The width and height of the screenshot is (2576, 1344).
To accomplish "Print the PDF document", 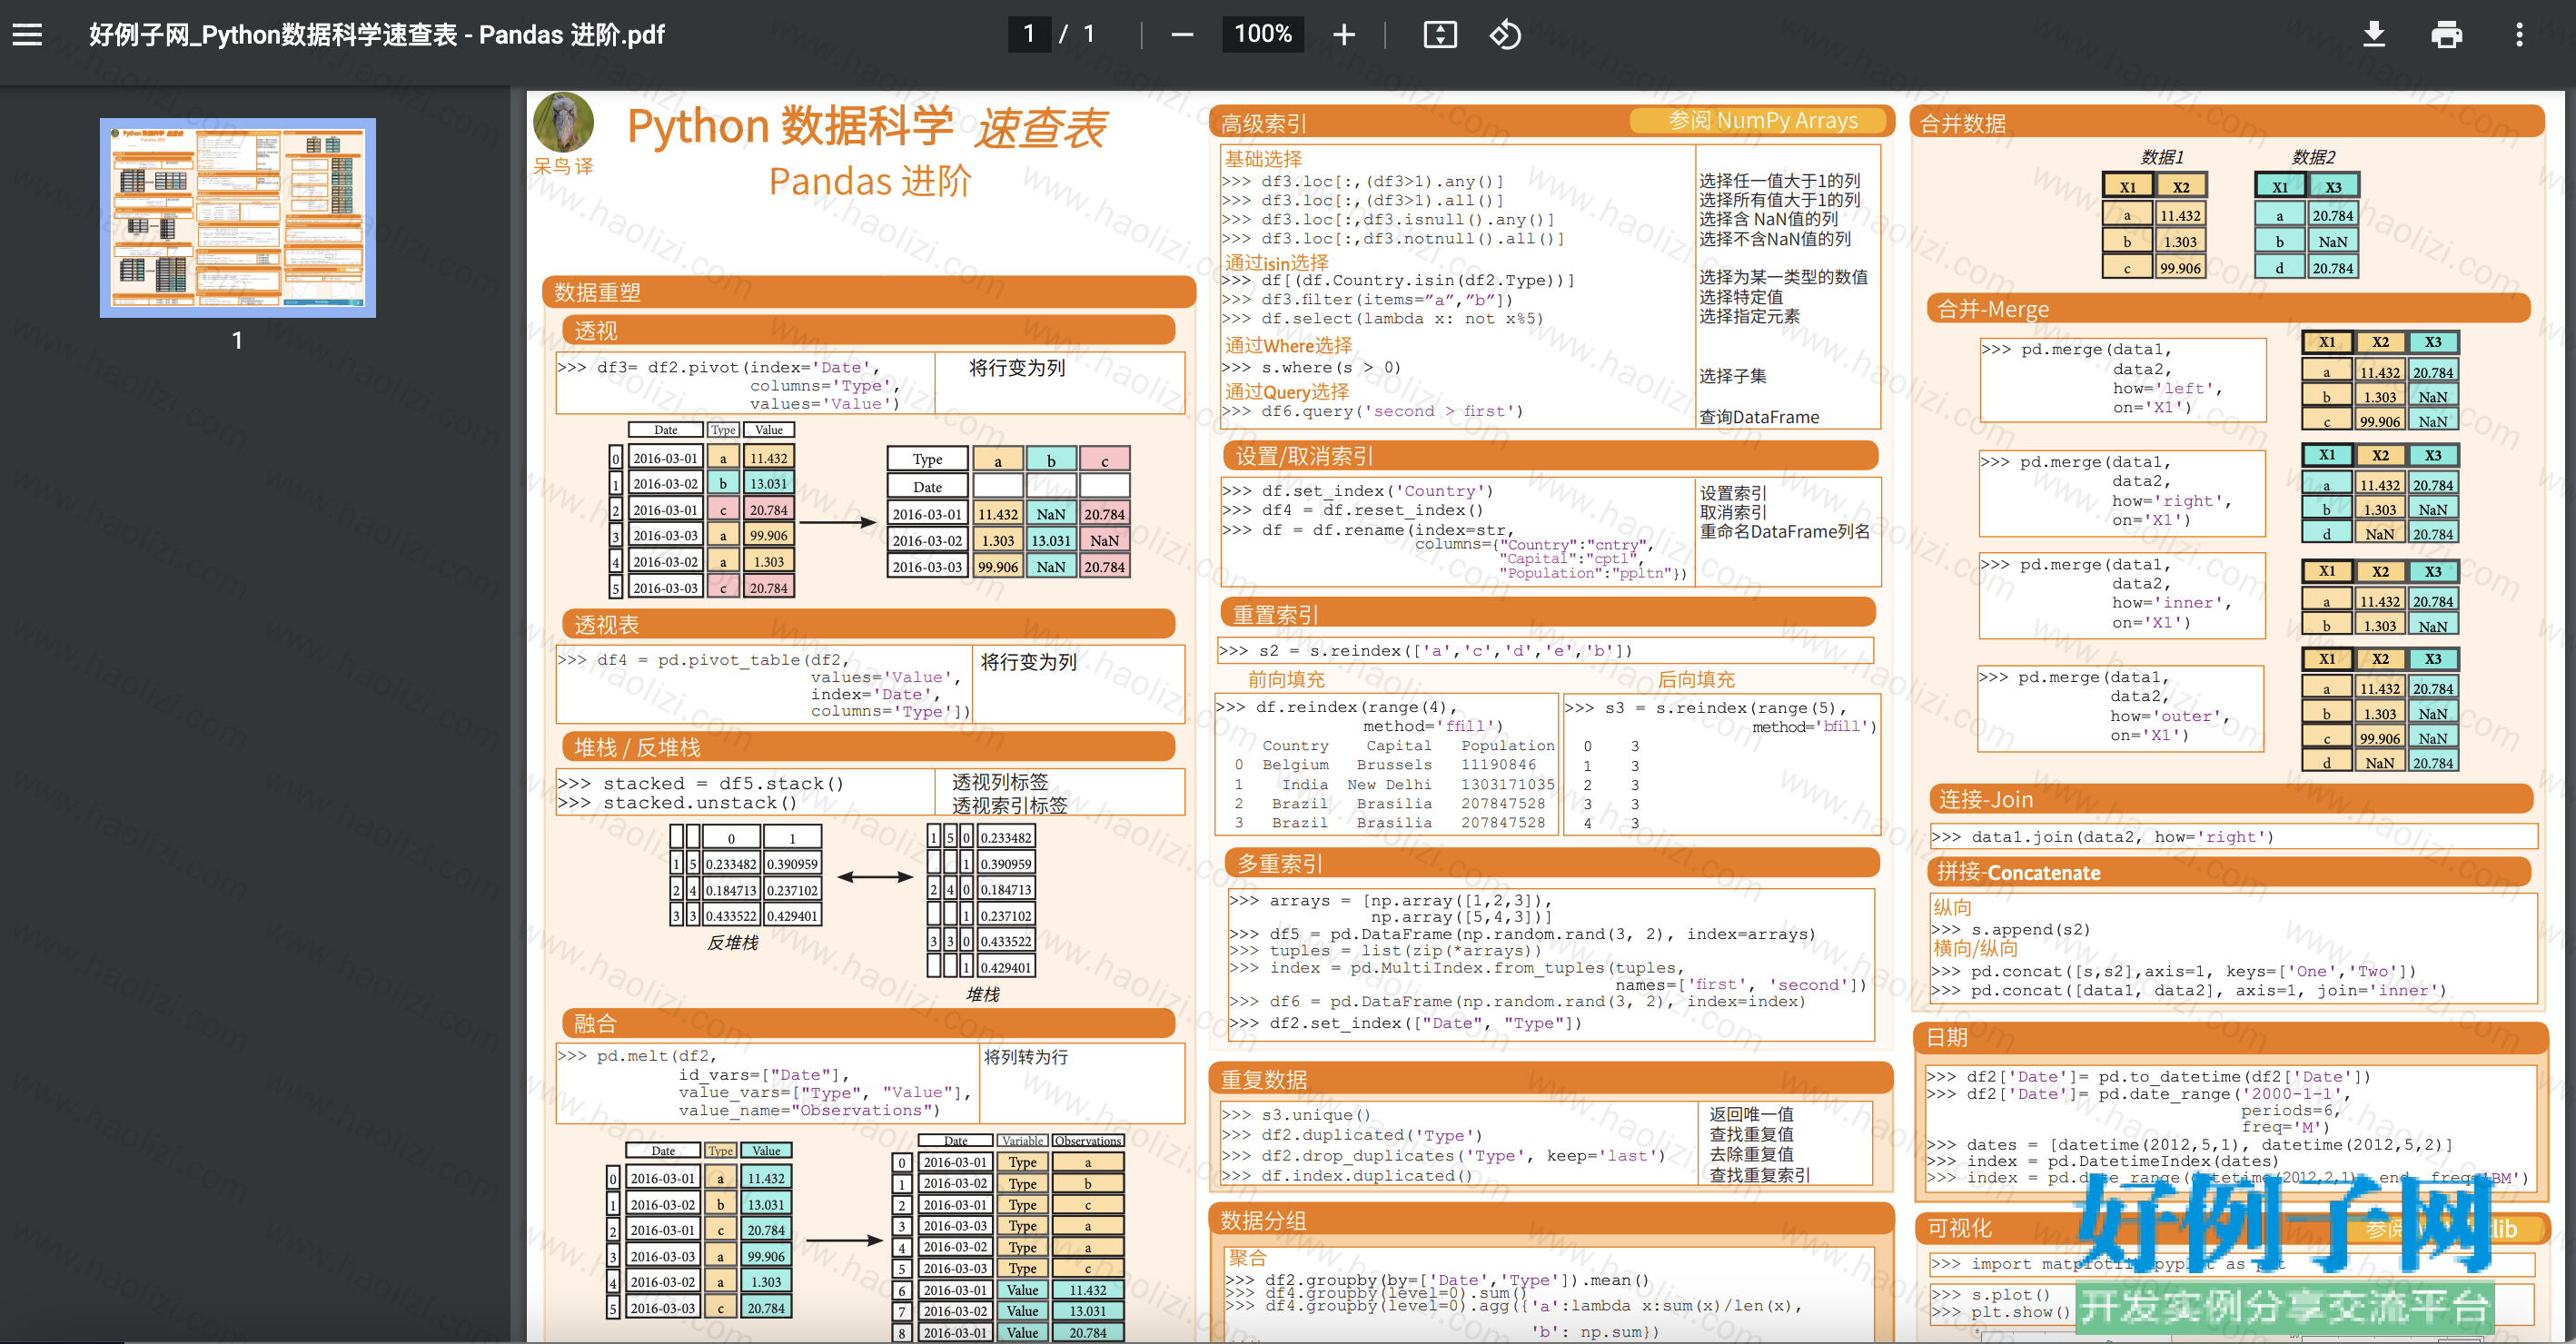I will click(2446, 35).
